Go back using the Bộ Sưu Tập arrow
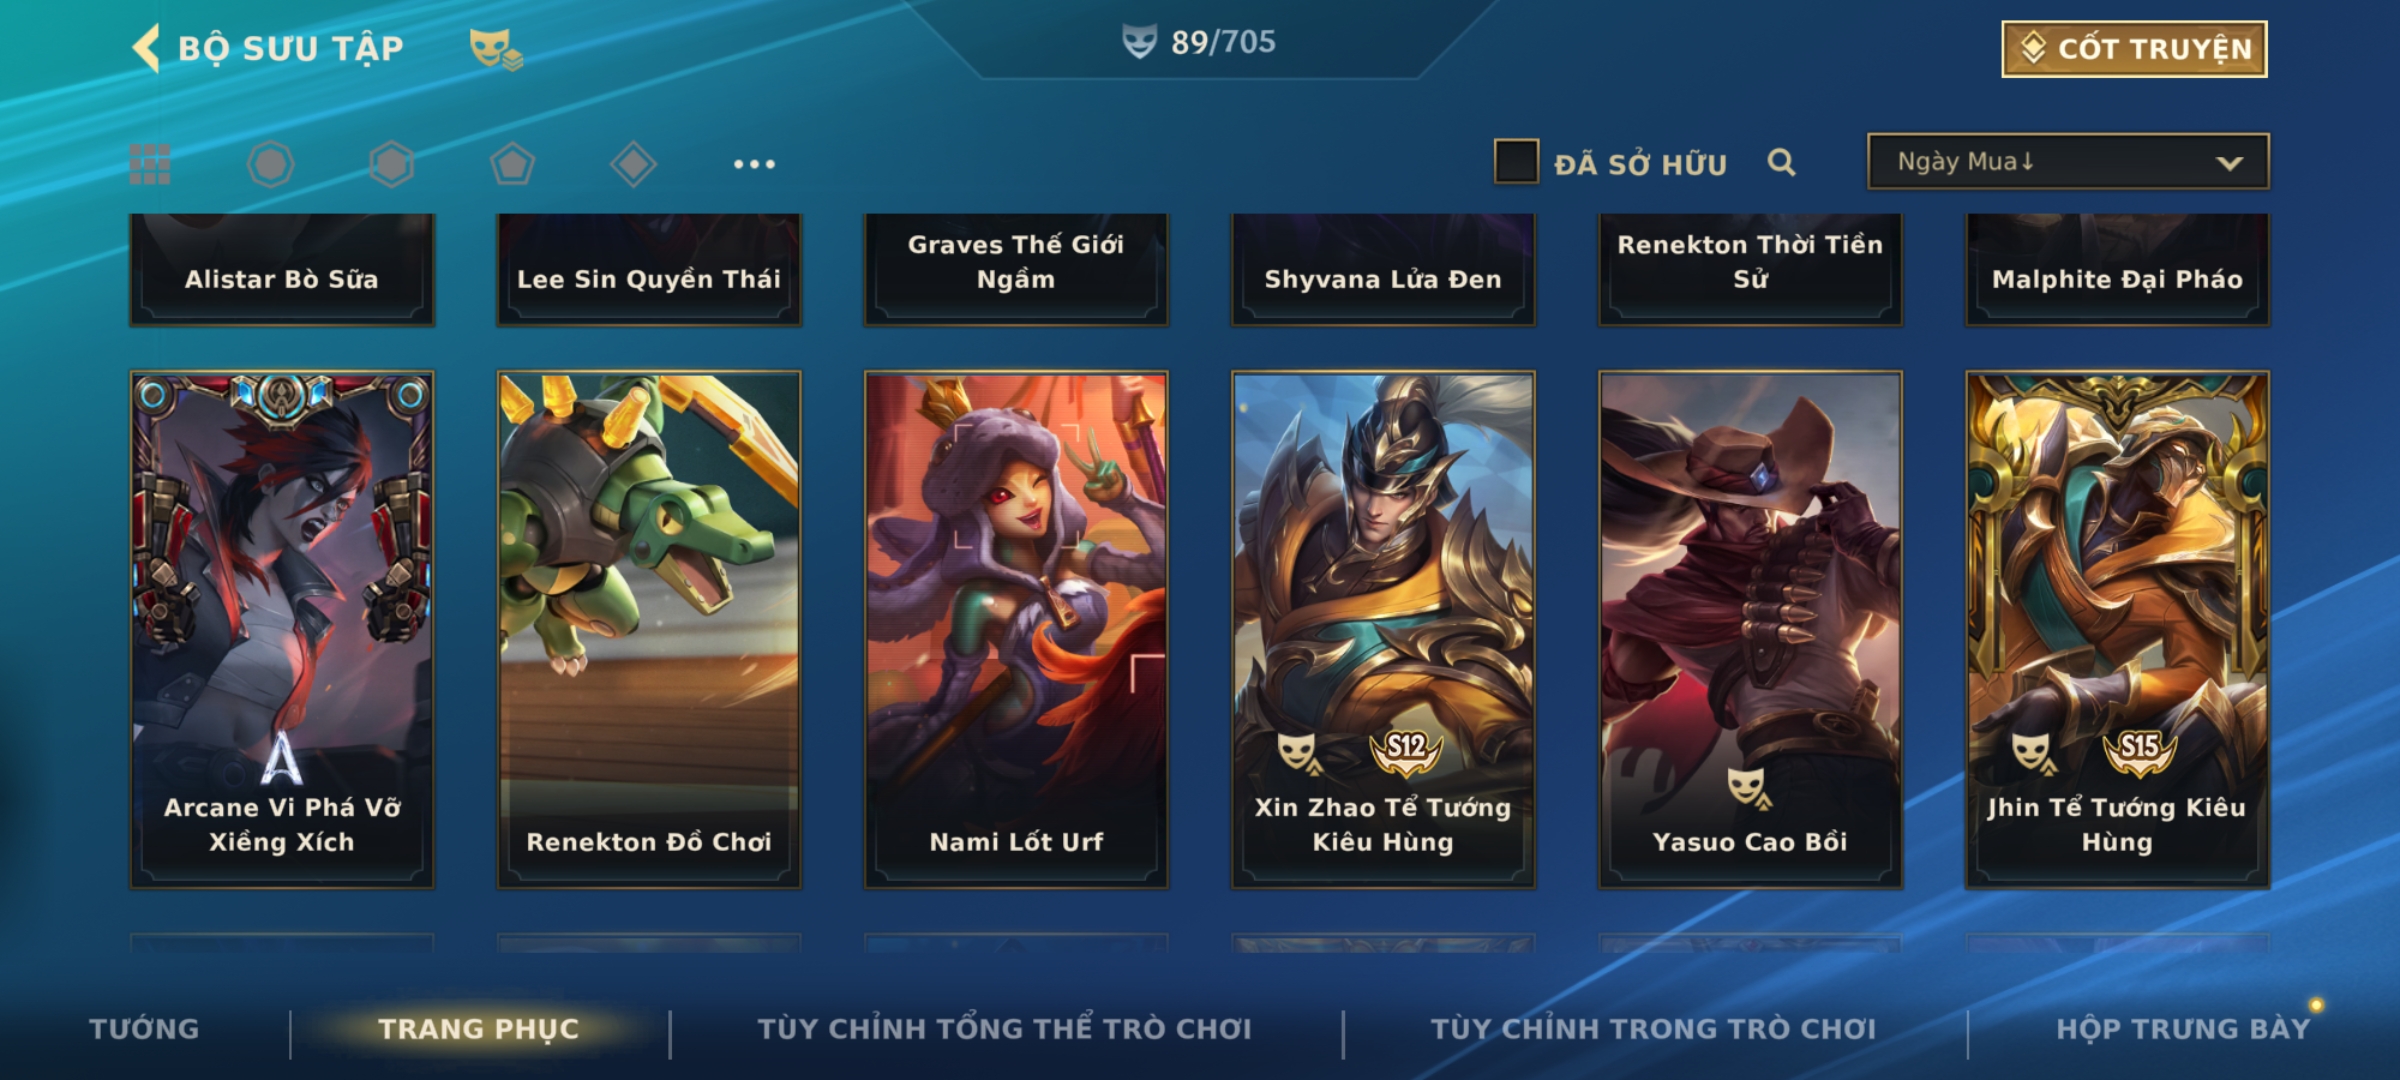2400x1080 pixels. pyautogui.click(x=146, y=48)
